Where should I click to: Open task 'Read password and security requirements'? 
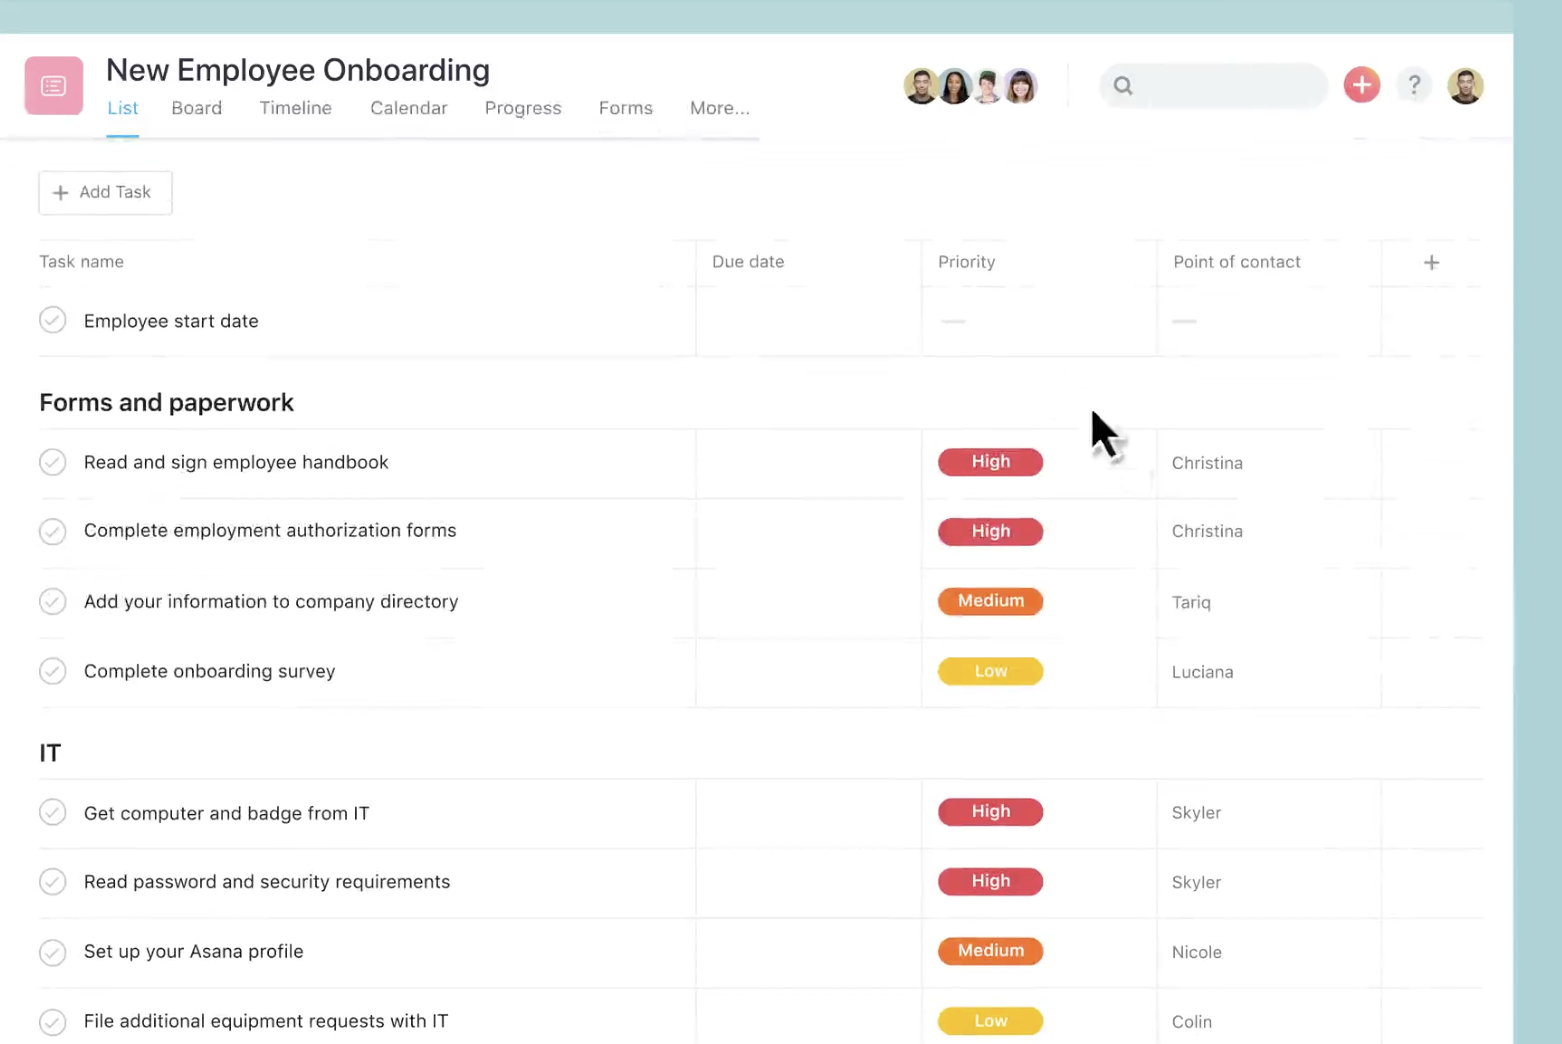pyautogui.click(x=267, y=881)
